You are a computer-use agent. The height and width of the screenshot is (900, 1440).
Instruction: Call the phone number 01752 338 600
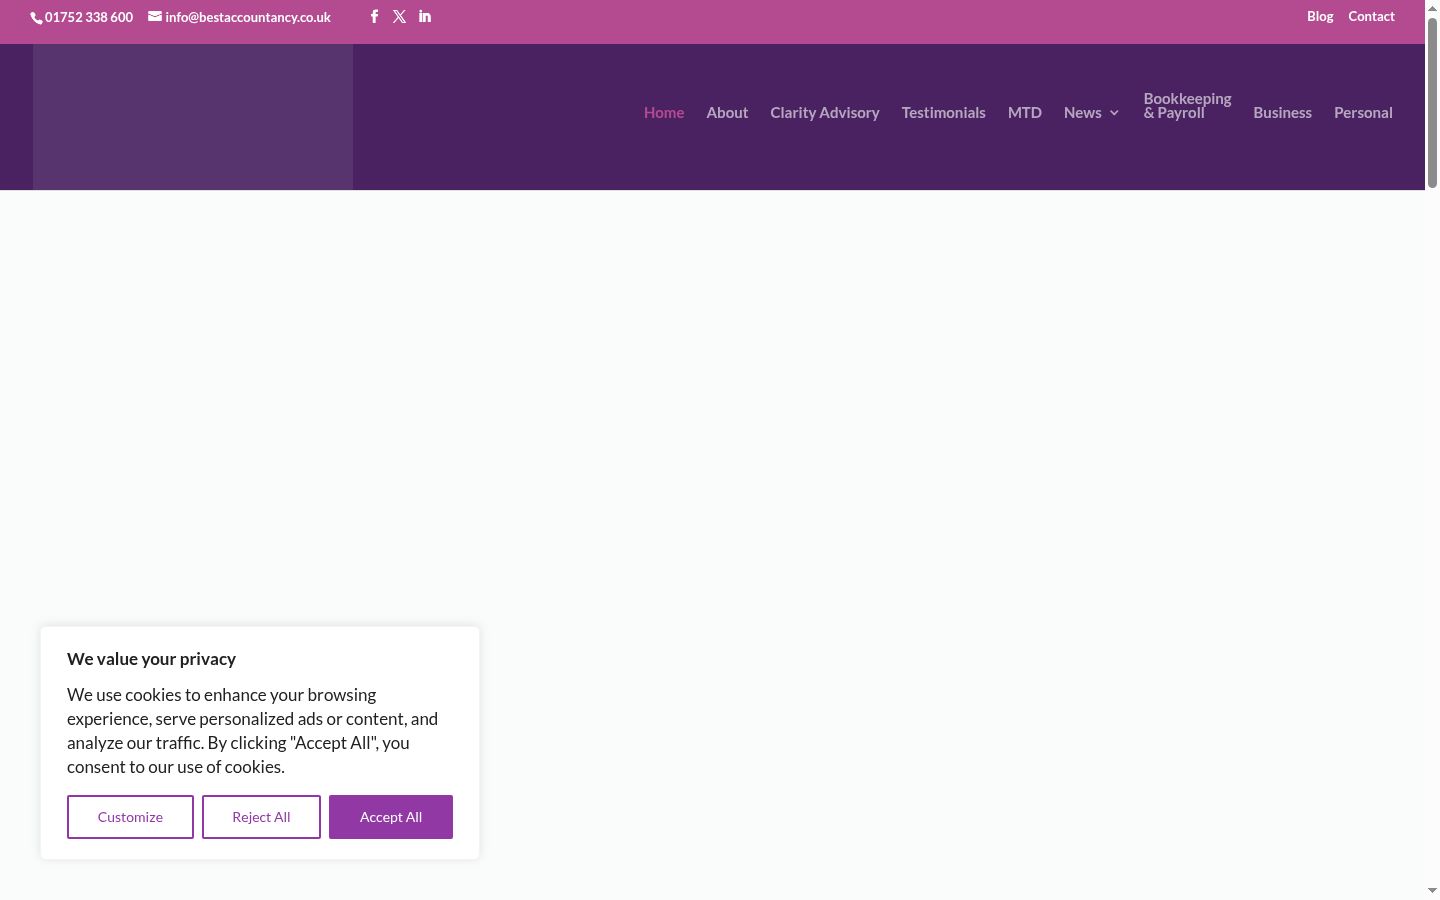coord(82,17)
